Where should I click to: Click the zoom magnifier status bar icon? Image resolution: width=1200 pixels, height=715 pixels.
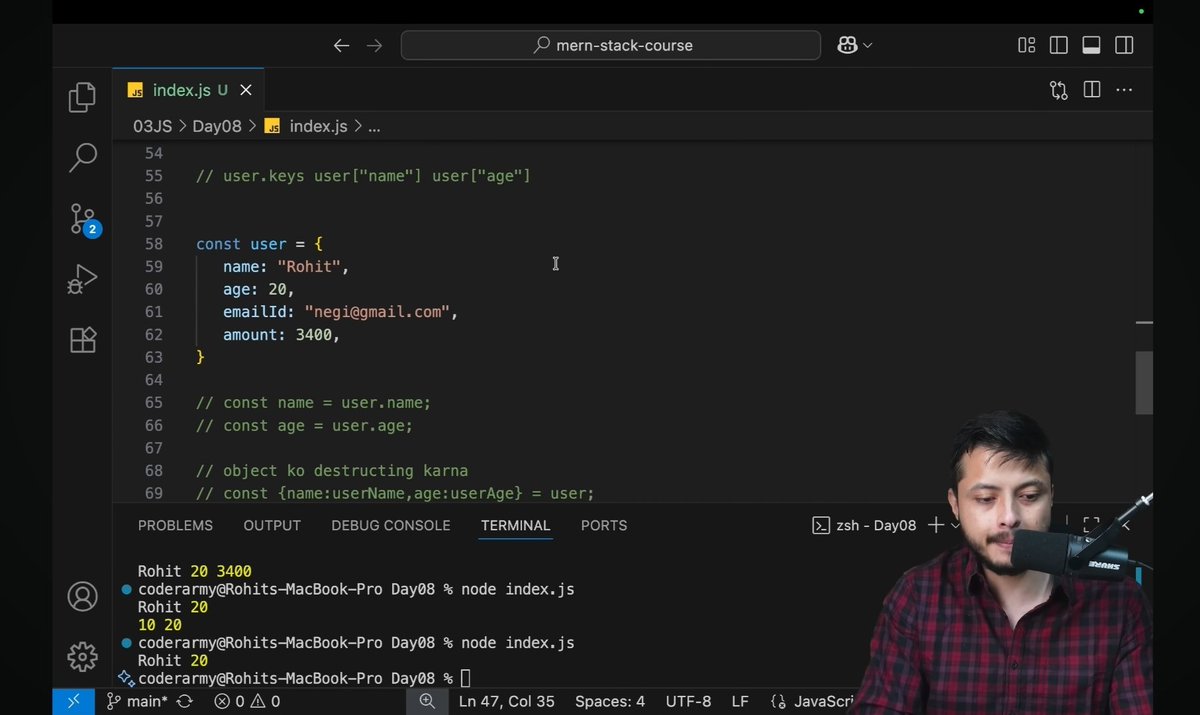(427, 702)
